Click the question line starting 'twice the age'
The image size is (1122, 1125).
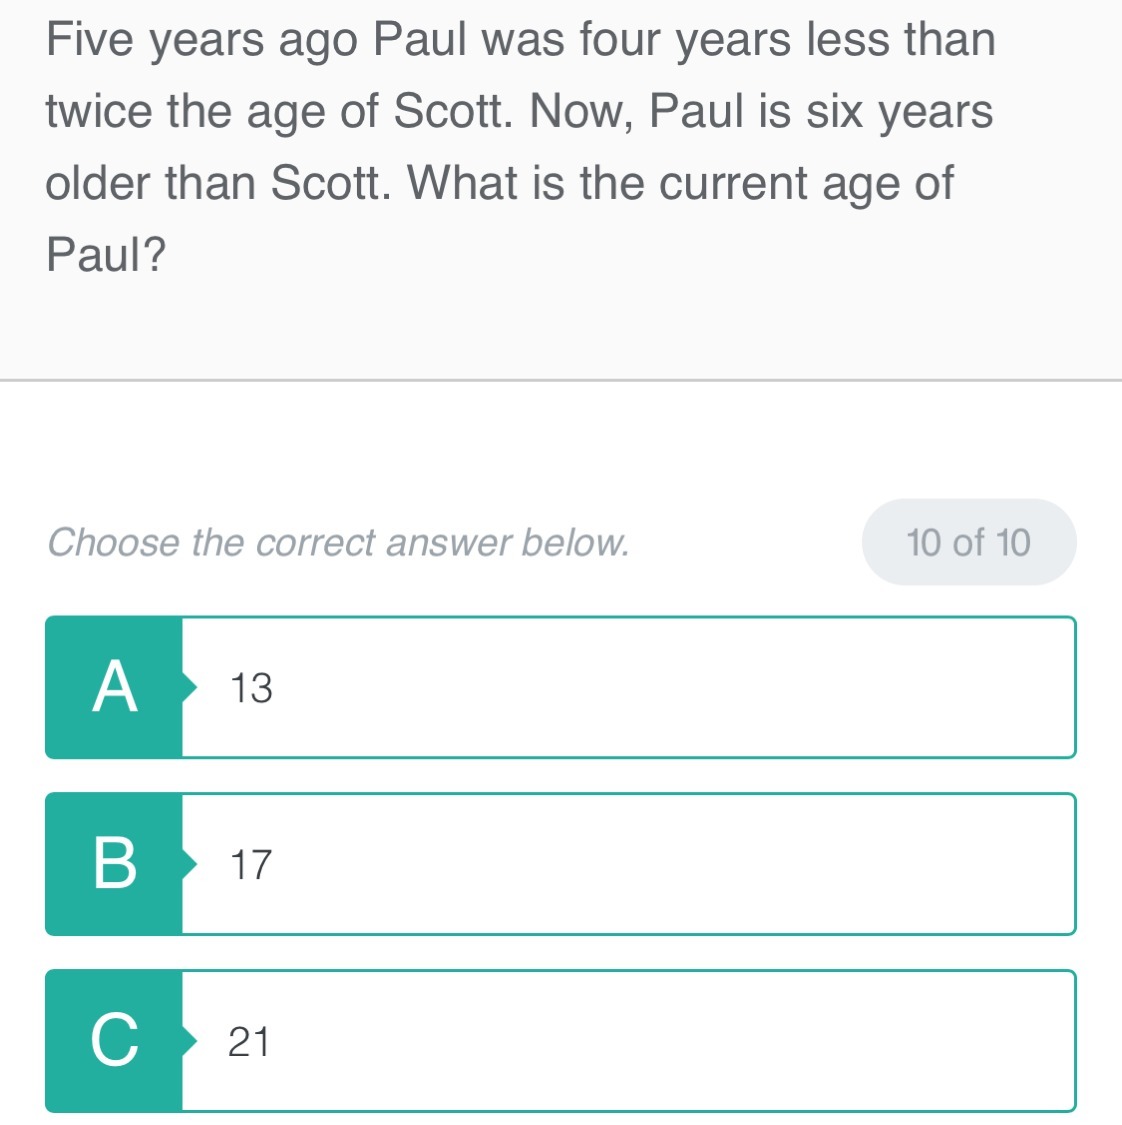point(519,111)
